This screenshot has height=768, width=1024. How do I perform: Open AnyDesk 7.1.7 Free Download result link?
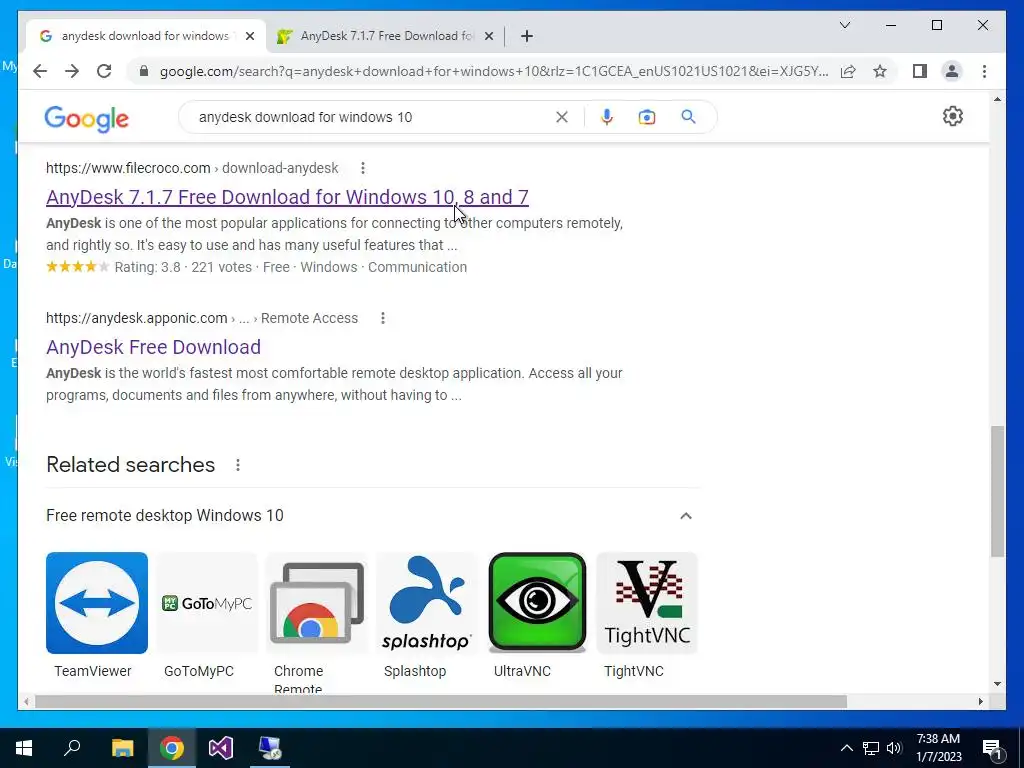pos(287,197)
